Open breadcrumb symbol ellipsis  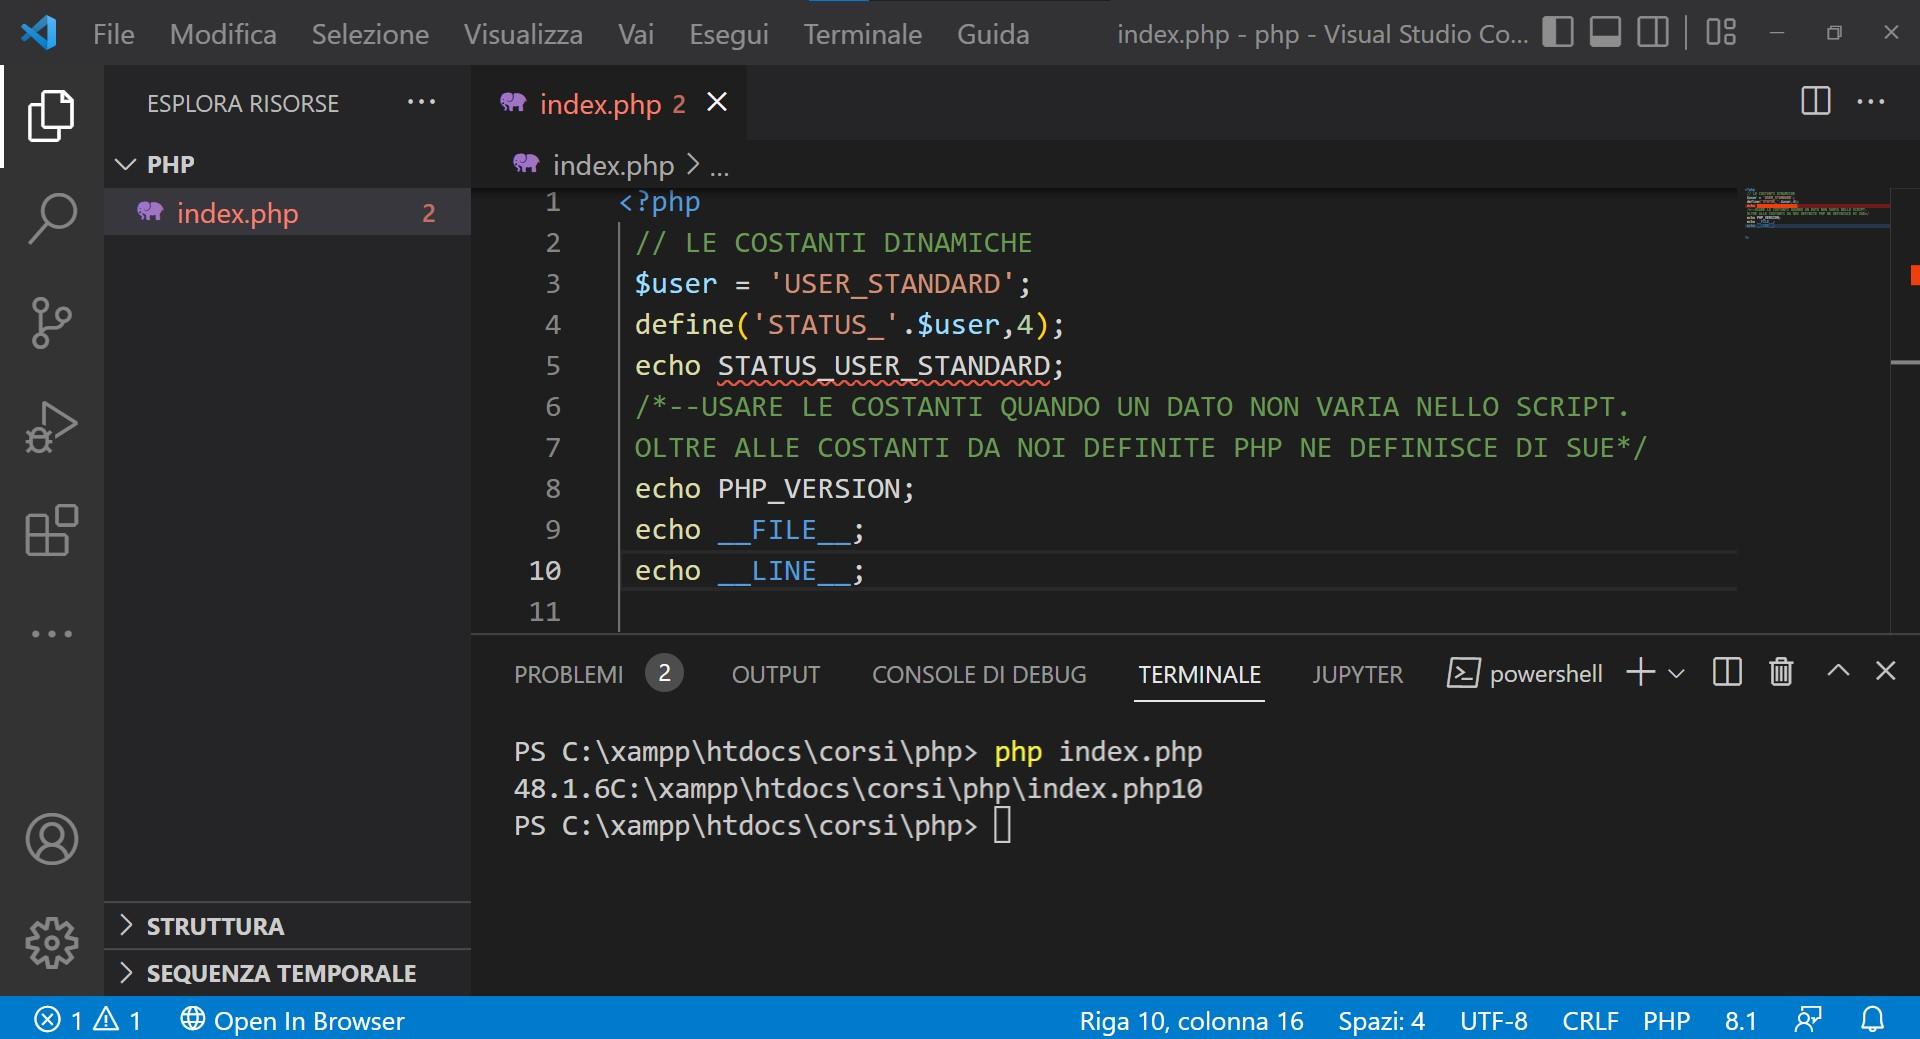coord(719,166)
